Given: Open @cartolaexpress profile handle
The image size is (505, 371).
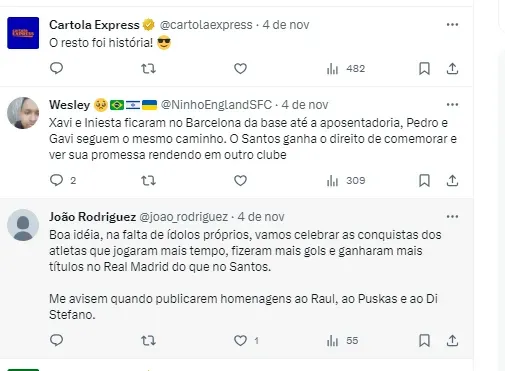Looking at the screenshot, I should [206, 25].
